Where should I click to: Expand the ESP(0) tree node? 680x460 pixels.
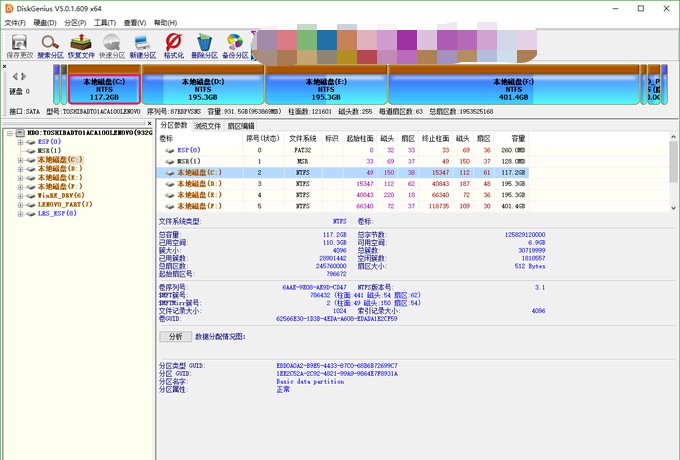click(20, 143)
